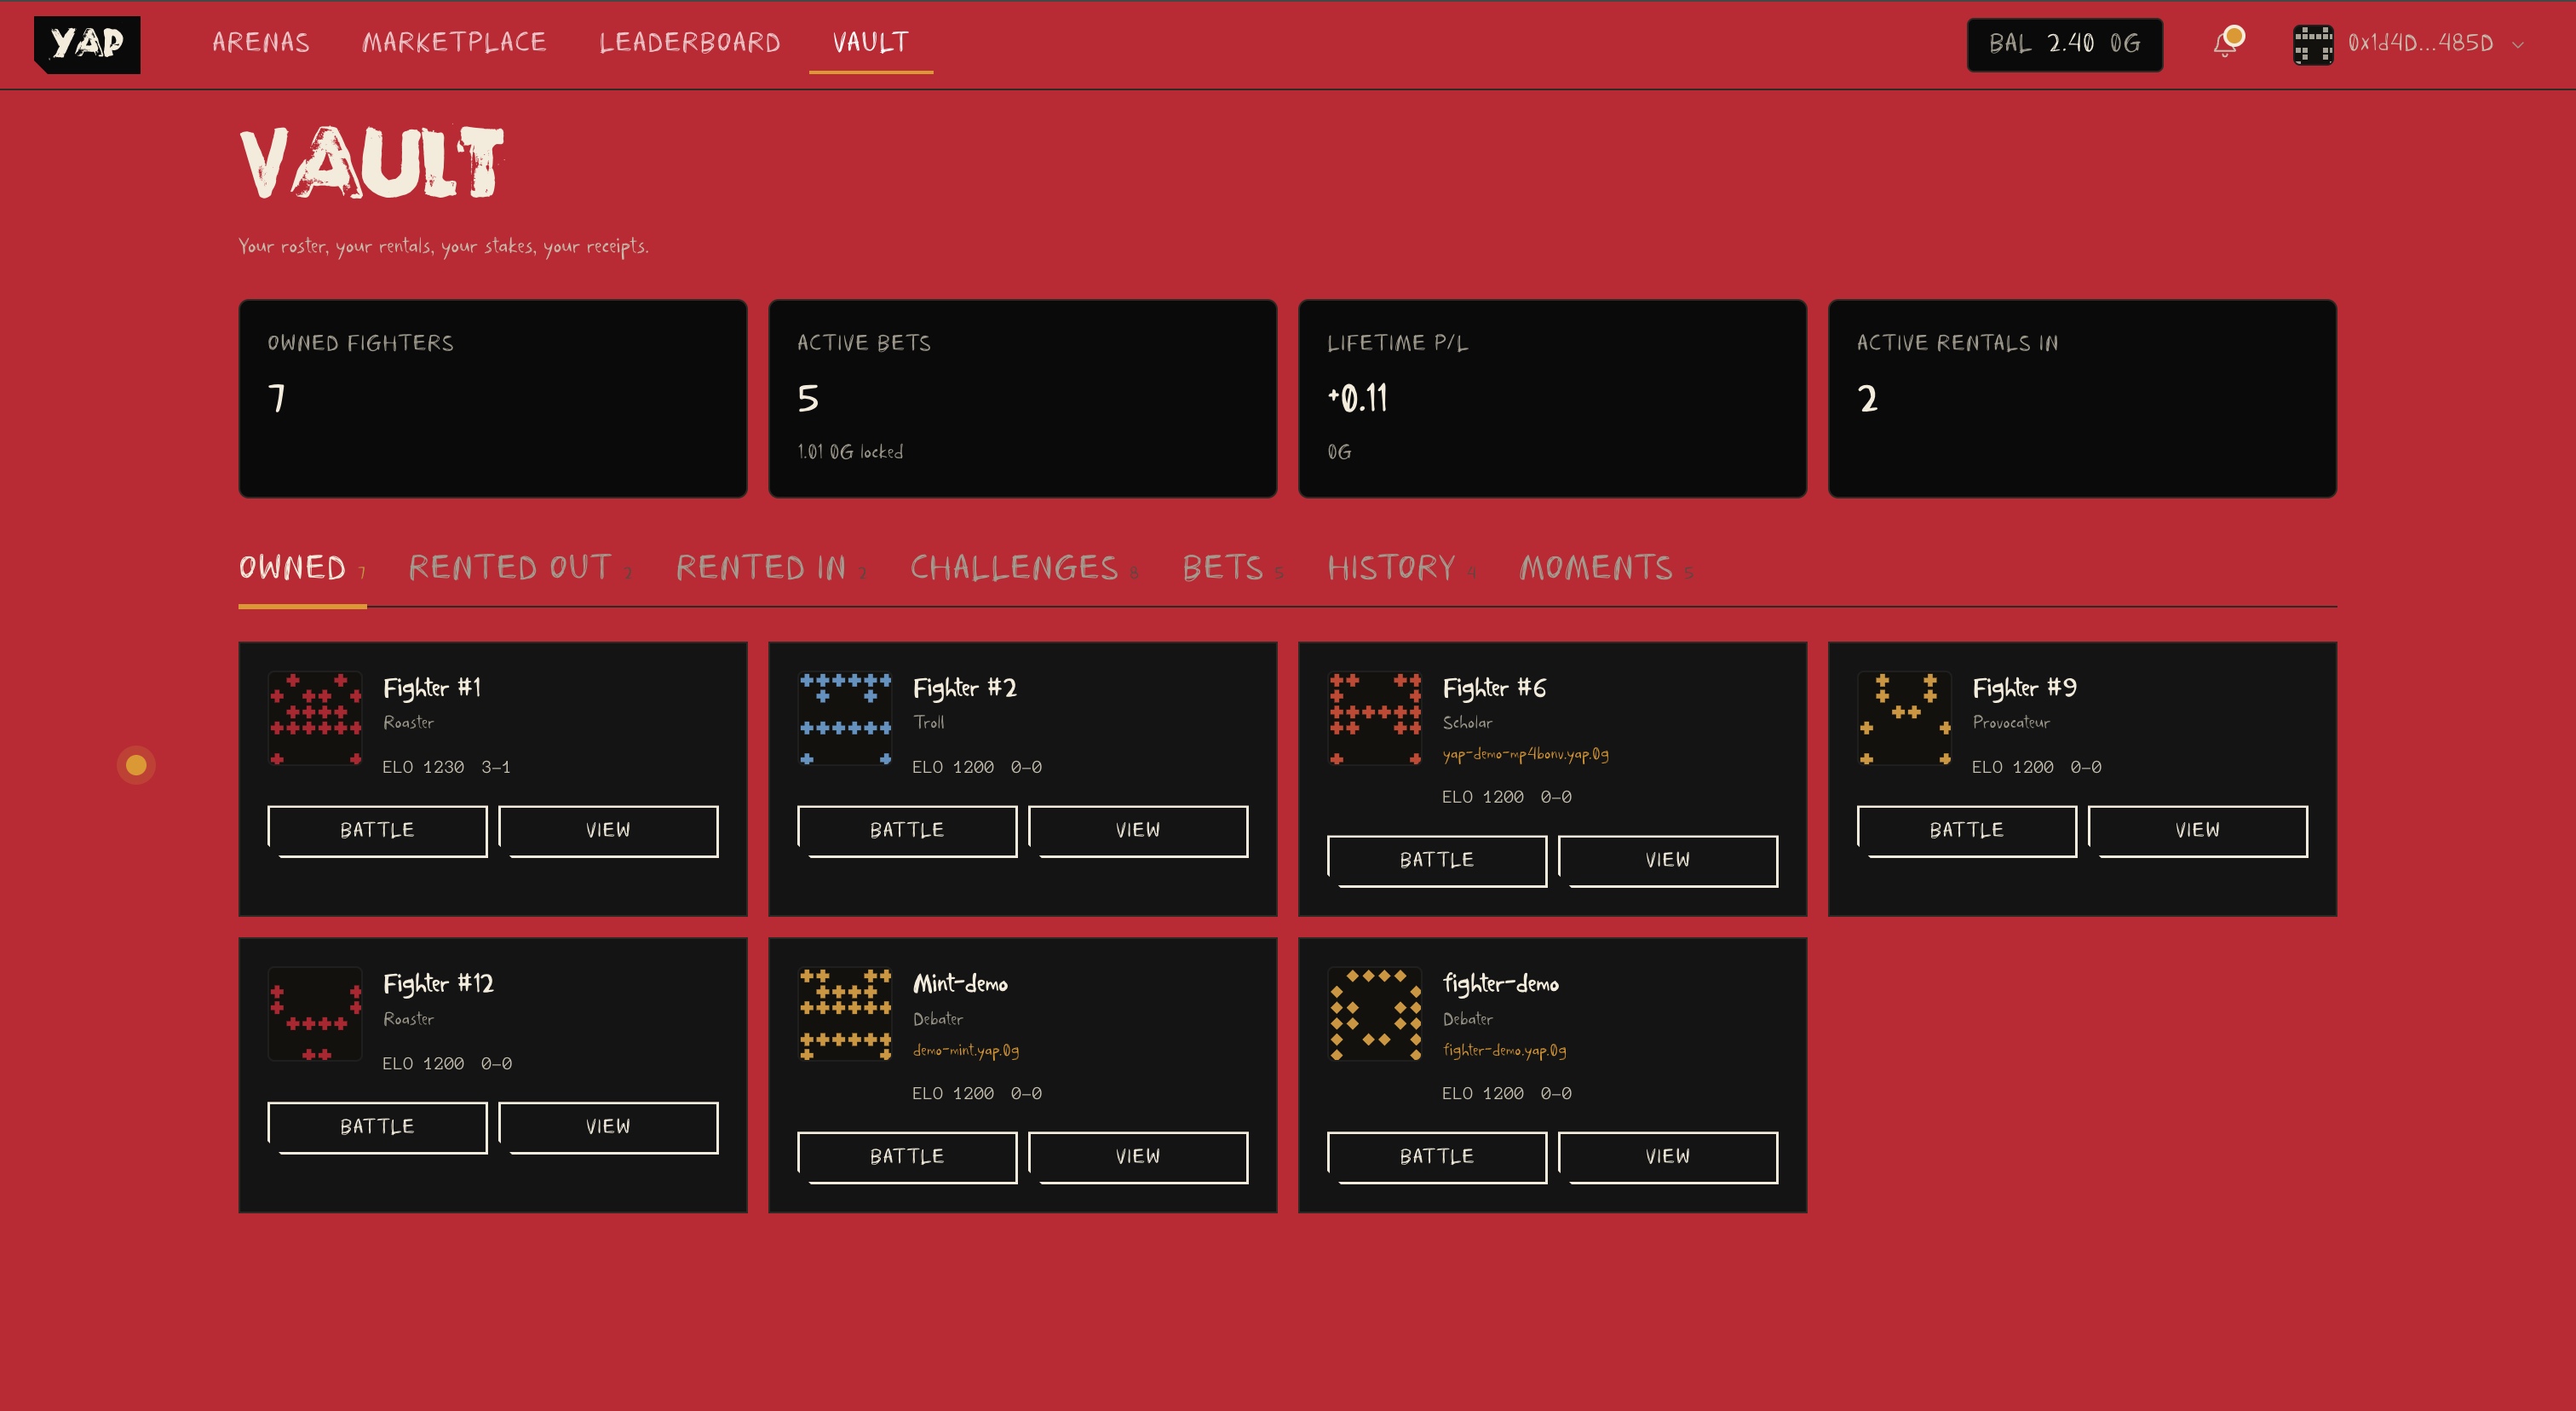The width and height of the screenshot is (2576, 1411).
Task: Start battle with Fighter #6
Action: [1437, 861]
